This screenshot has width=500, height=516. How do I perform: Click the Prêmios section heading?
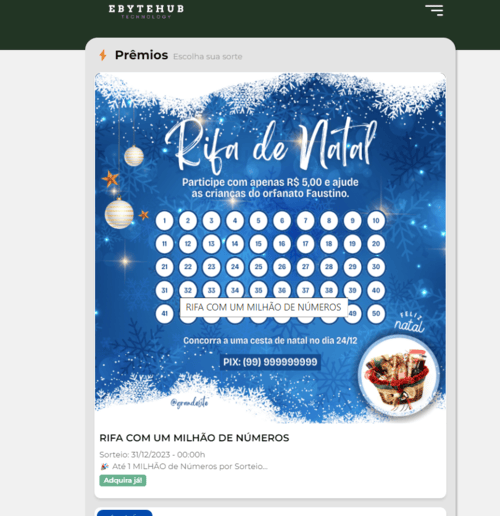click(x=141, y=55)
